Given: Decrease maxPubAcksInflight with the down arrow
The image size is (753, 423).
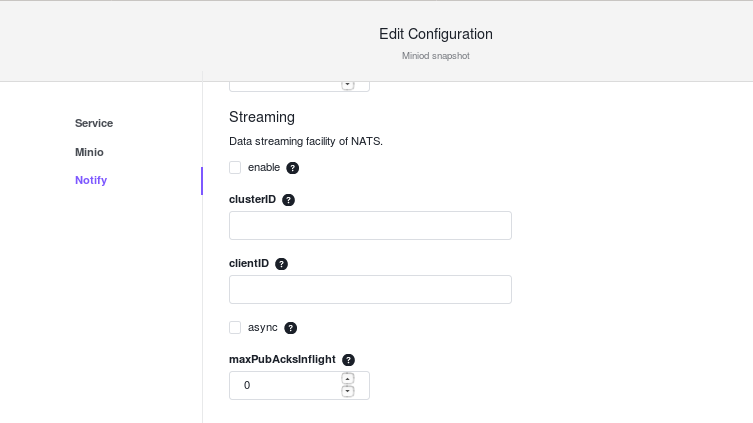Looking at the screenshot, I should [x=348, y=391].
